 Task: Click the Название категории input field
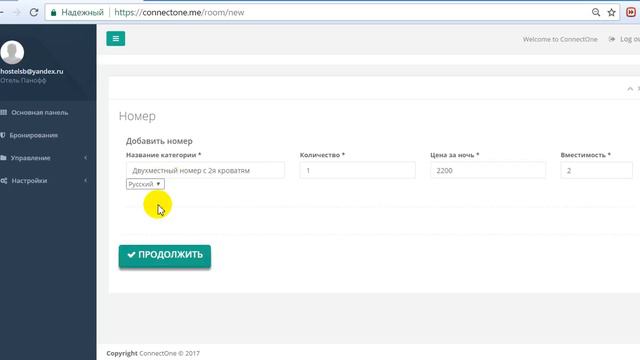[x=205, y=170]
